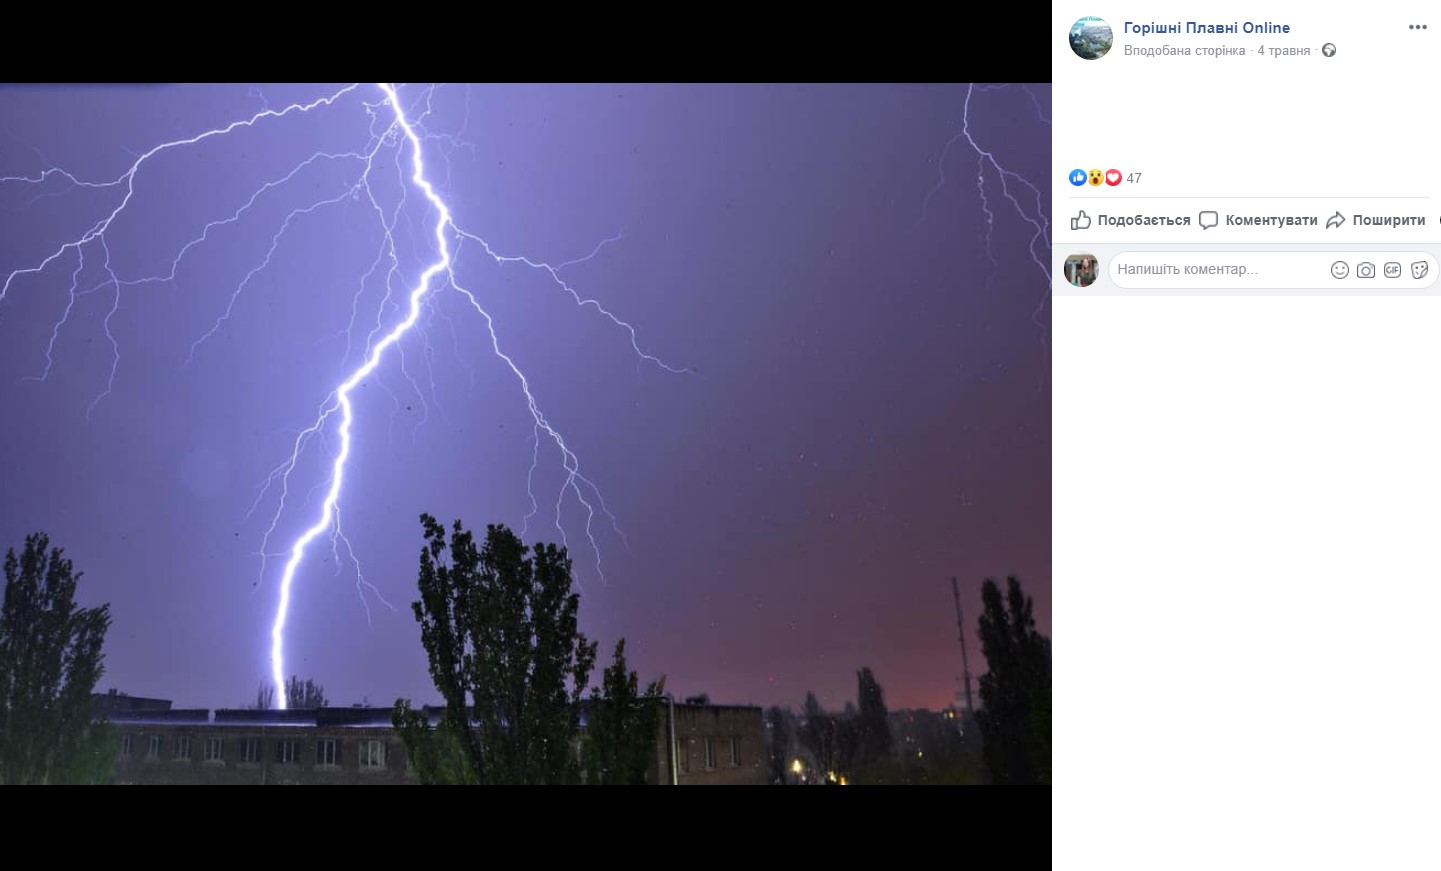Image resolution: width=1441 pixels, height=871 pixels.
Task: Show the 47 reactions list
Action: coord(1134,178)
